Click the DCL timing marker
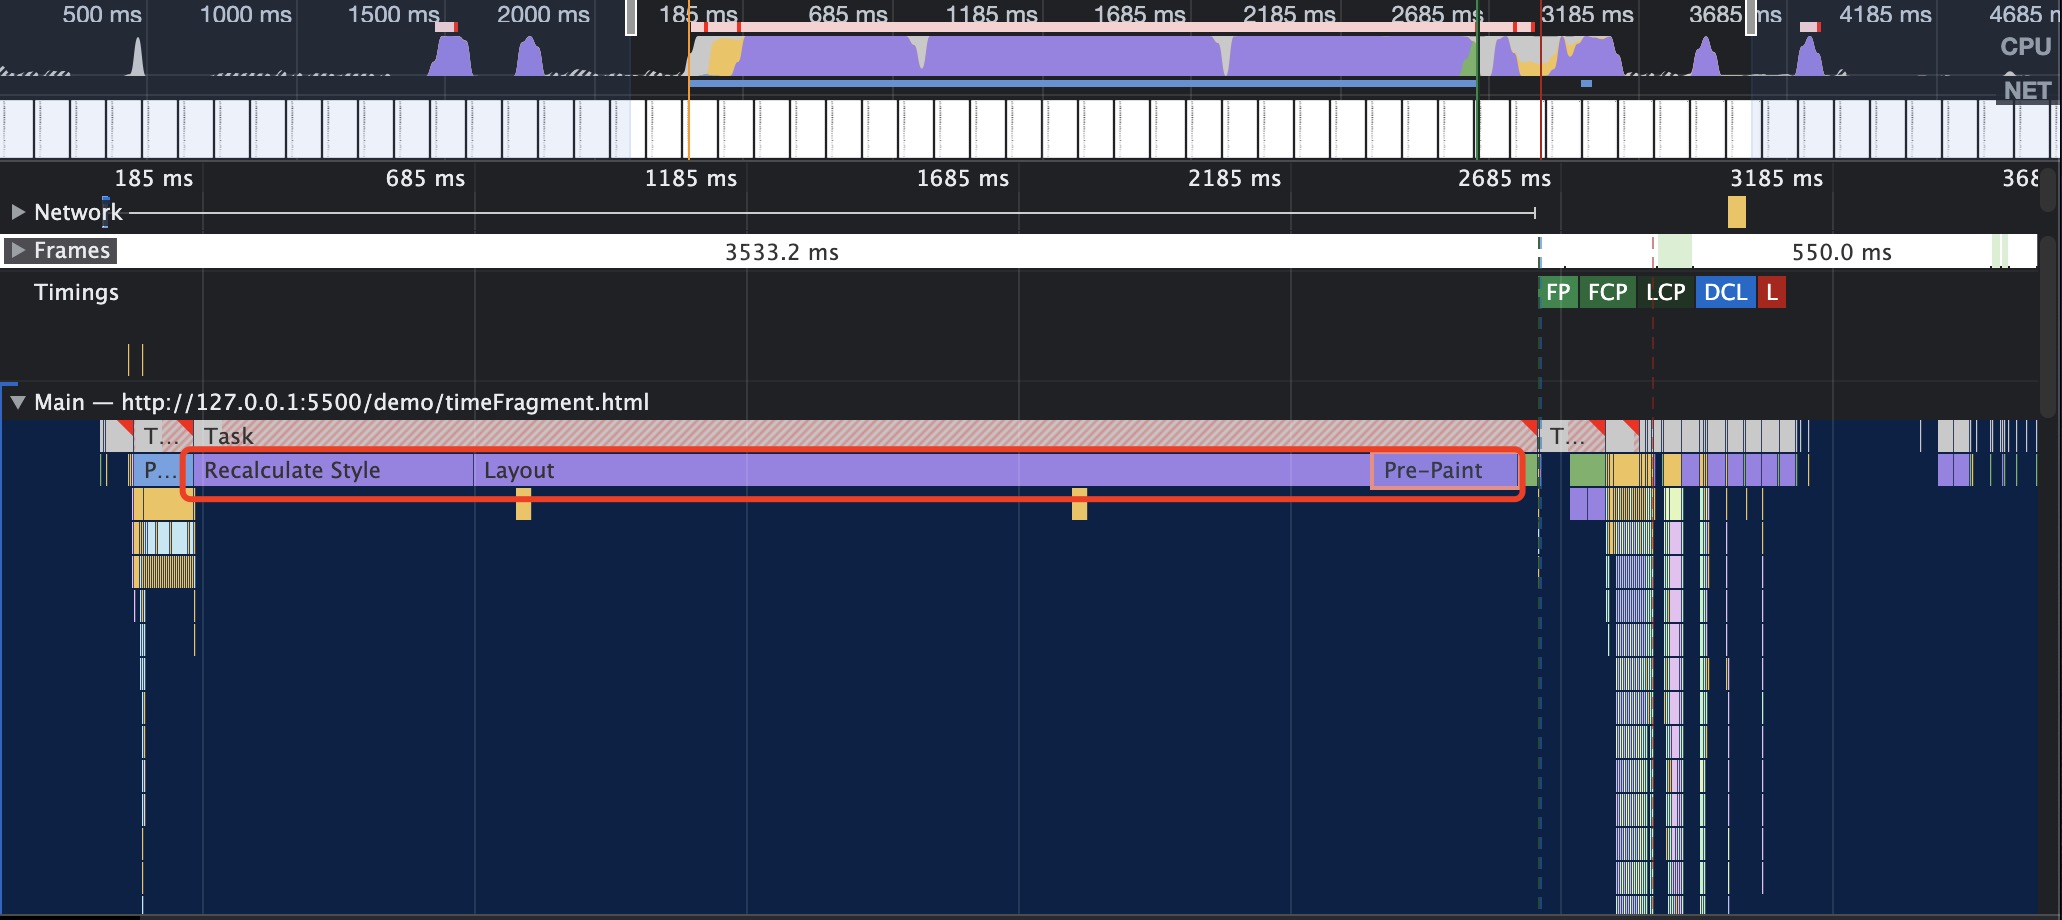The width and height of the screenshot is (2062, 920). pyautogui.click(x=1725, y=292)
